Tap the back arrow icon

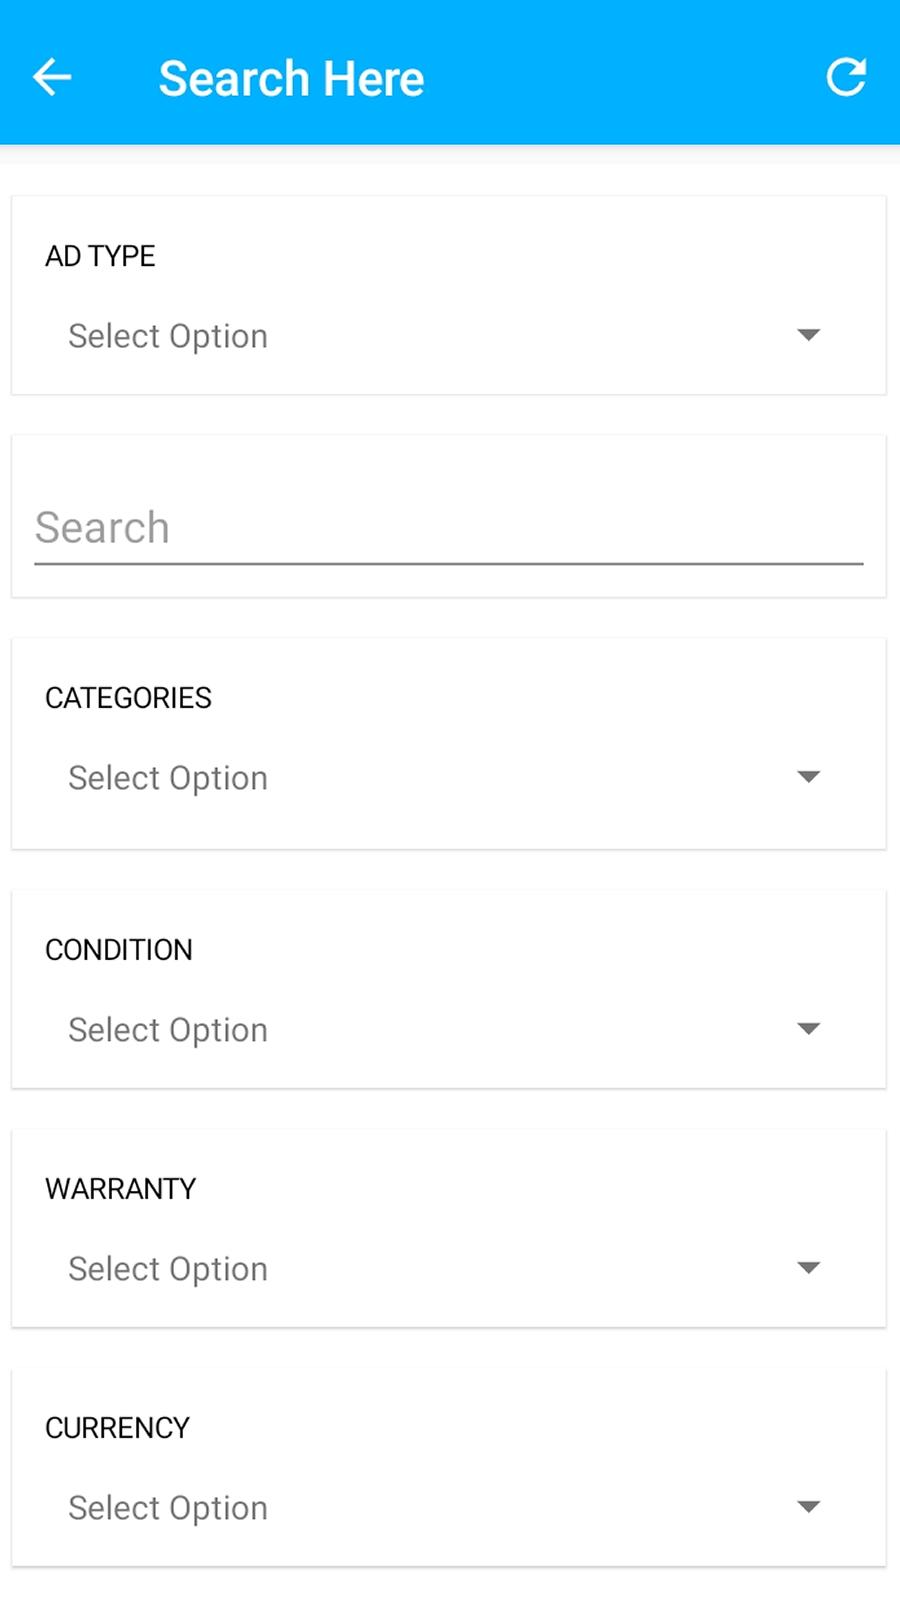click(x=52, y=77)
